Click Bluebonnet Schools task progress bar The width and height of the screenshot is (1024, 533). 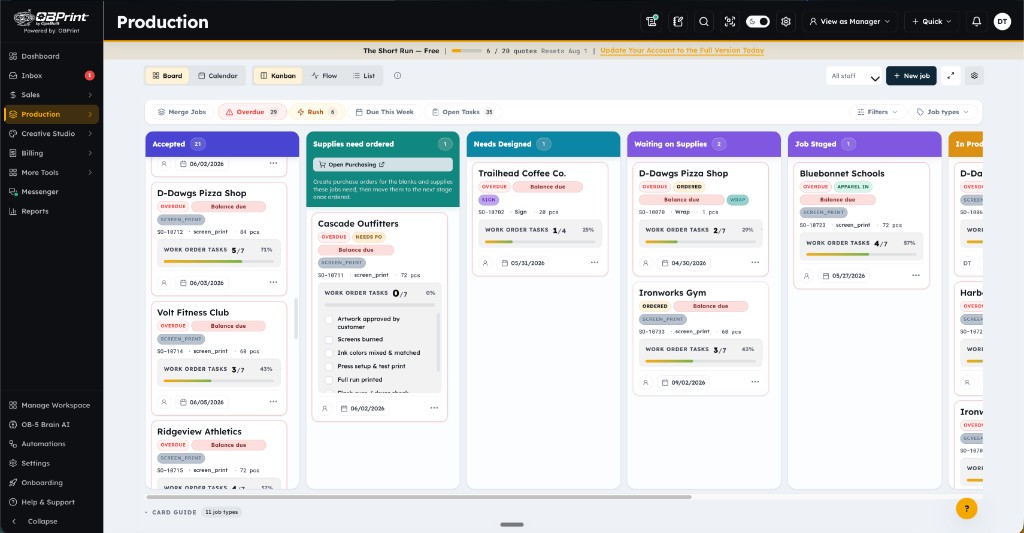pyautogui.click(x=861, y=254)
